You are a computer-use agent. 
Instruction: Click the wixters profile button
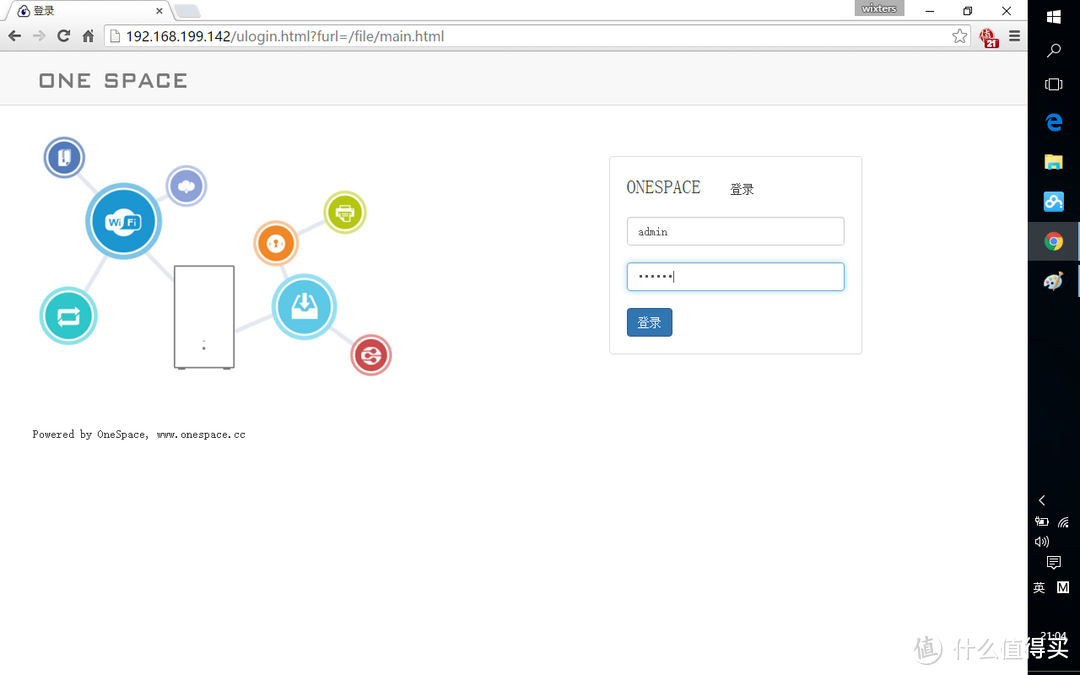[879, 9]
